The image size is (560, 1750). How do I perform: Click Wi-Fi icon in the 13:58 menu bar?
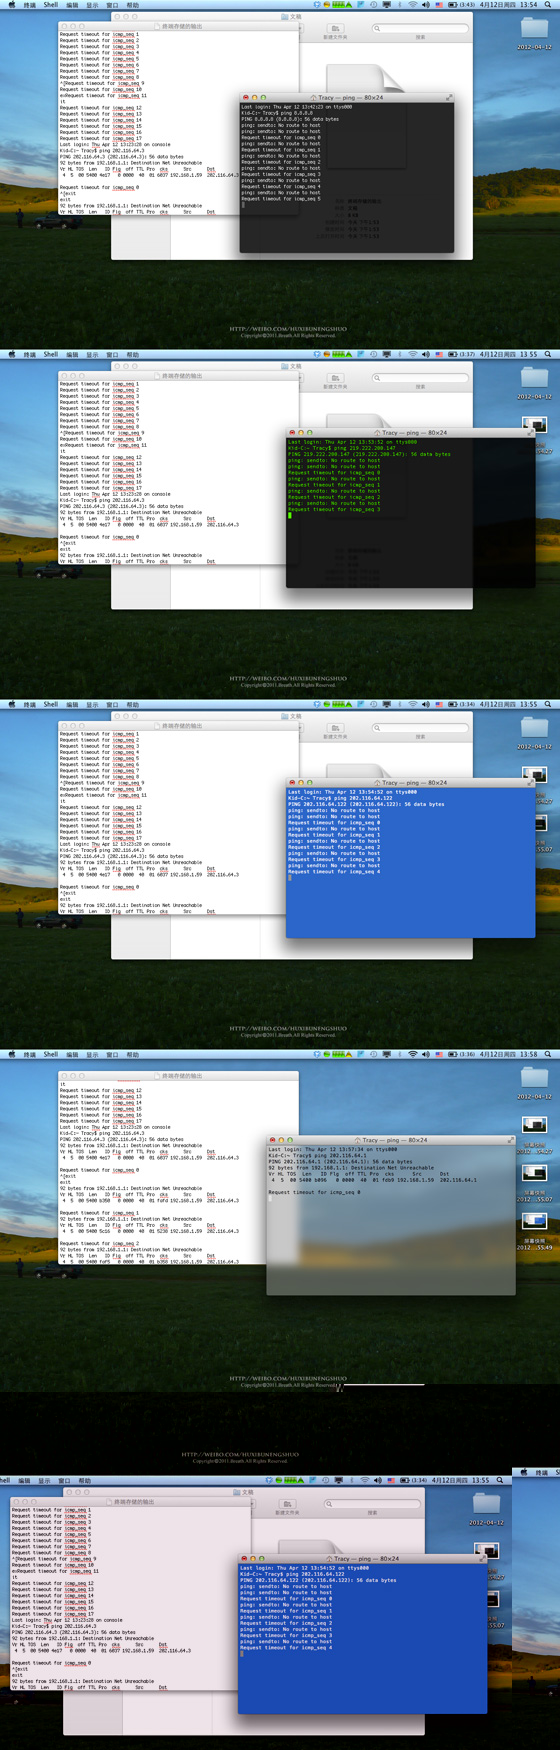(412, 1054)
